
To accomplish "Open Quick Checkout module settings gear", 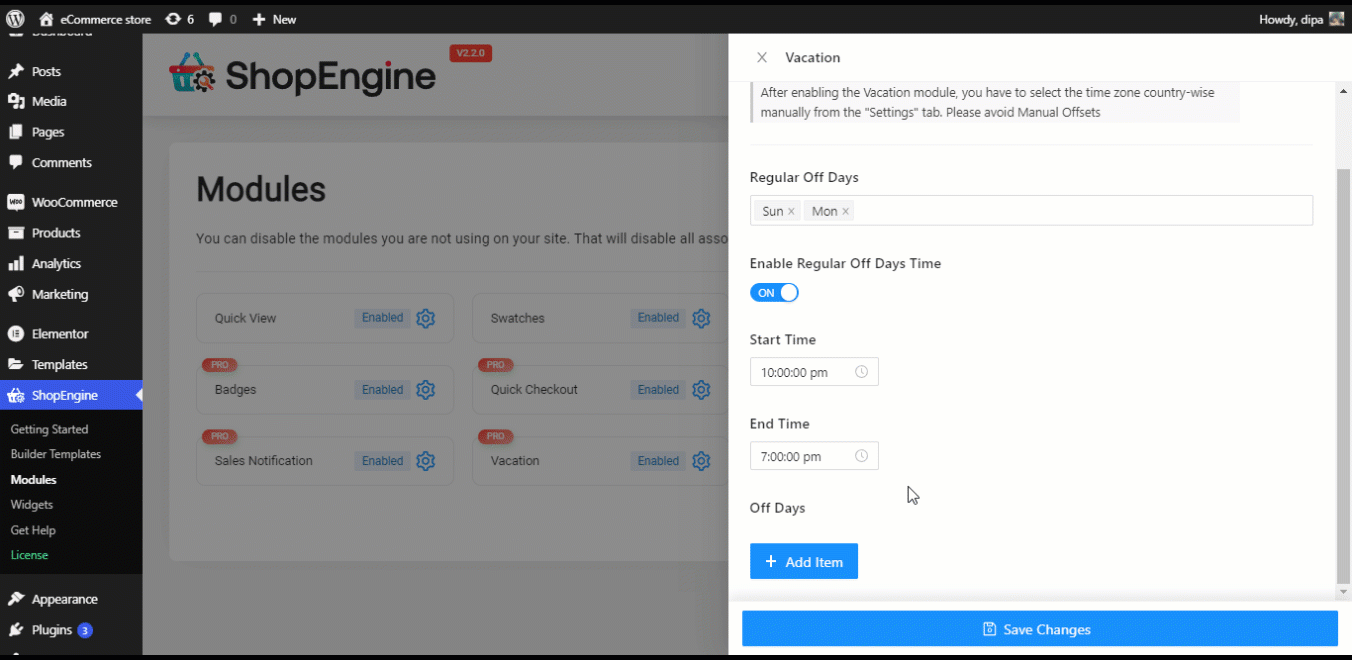I will point(701,390).
